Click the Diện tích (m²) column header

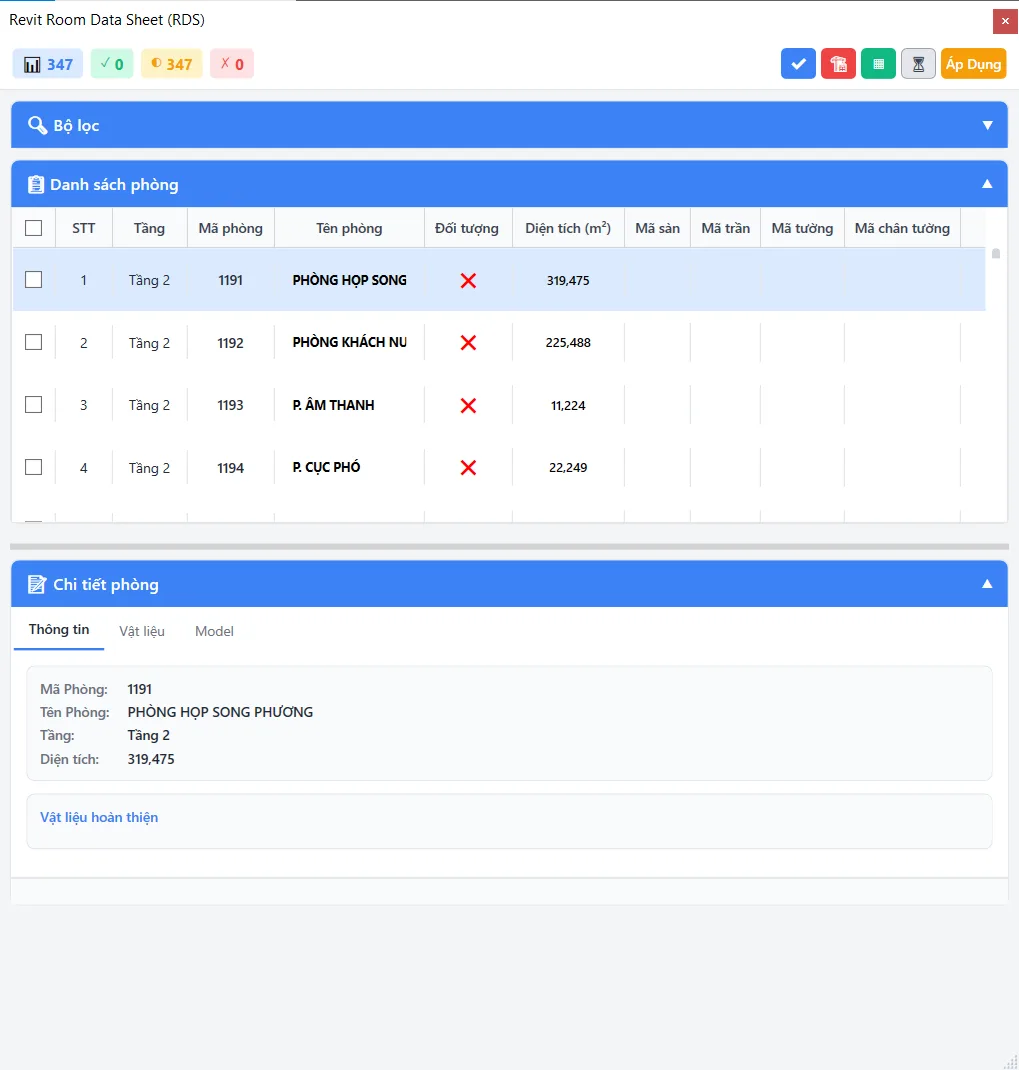click(568, 229)
